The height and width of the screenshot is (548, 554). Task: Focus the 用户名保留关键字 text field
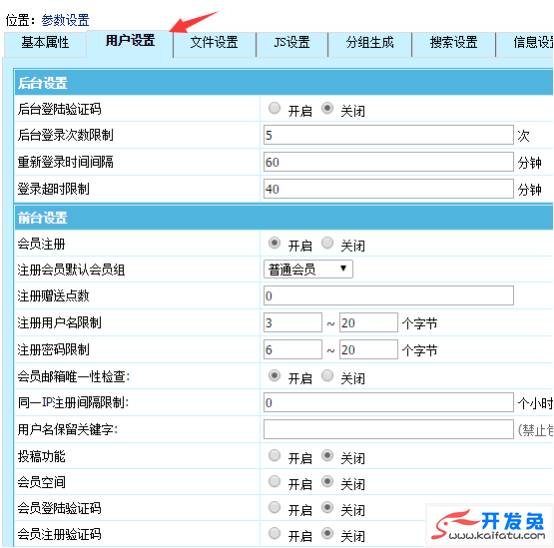(388, 429)
